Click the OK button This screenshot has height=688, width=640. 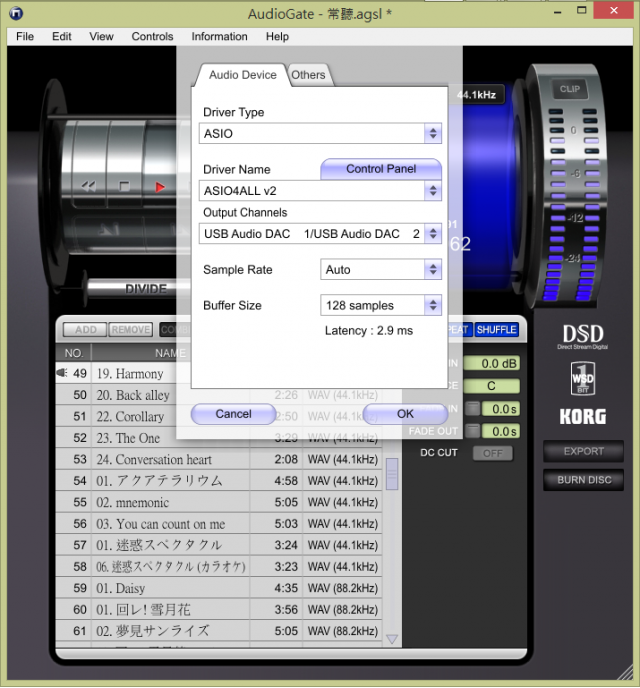click(405, 414)
